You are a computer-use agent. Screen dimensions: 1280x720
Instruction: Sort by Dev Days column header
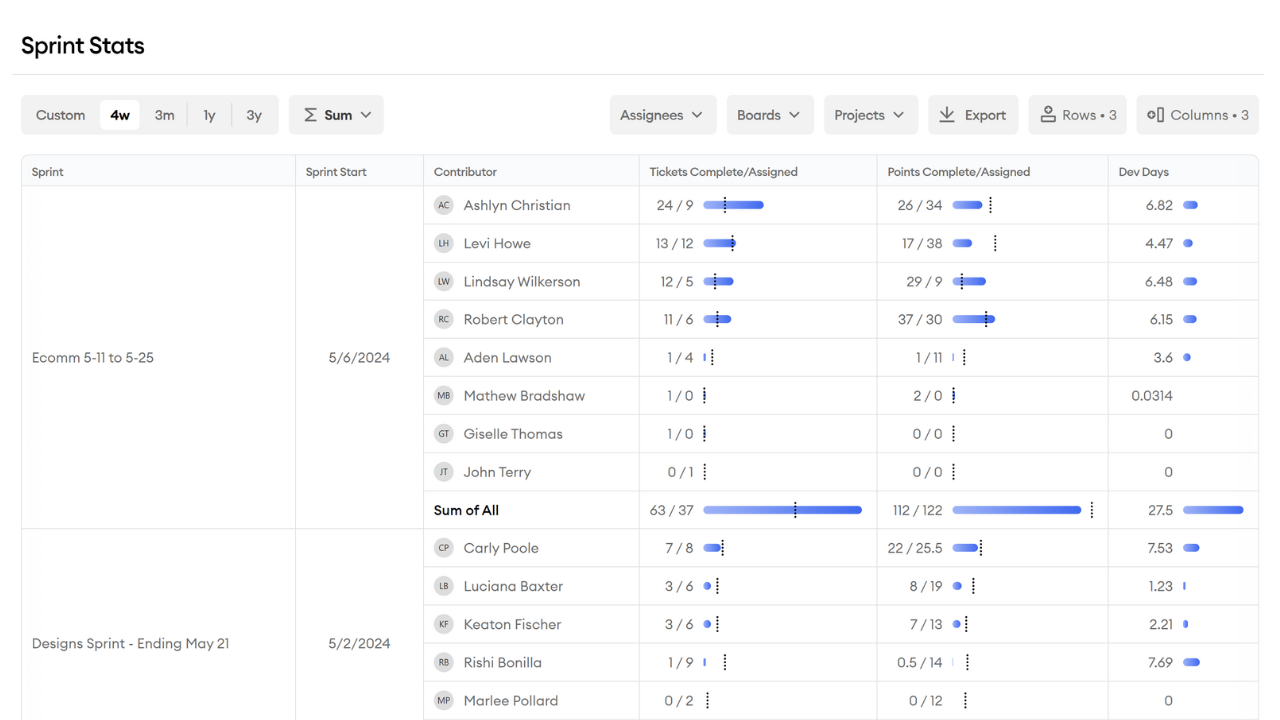click(1143, 172)
